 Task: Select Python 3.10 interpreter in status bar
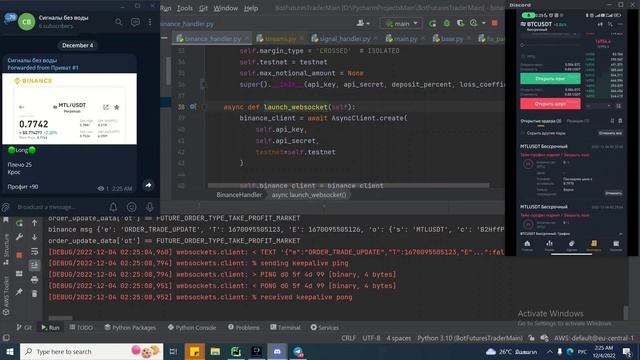tap(470, 338)
